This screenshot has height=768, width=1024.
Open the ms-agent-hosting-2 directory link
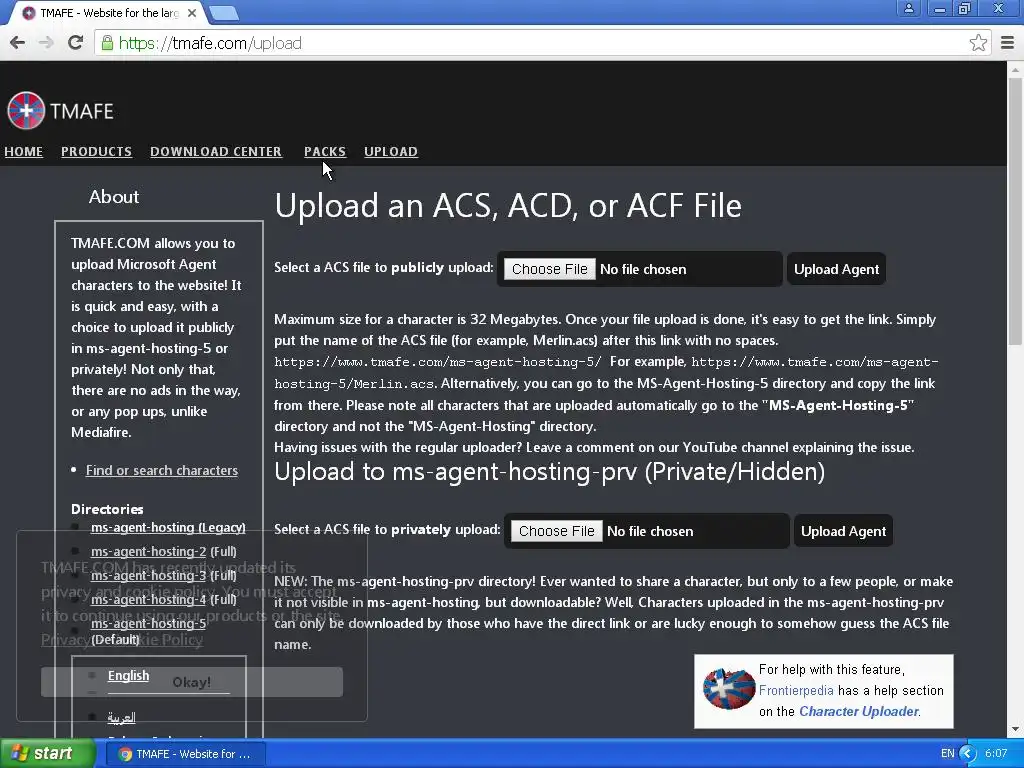point(148,552)
